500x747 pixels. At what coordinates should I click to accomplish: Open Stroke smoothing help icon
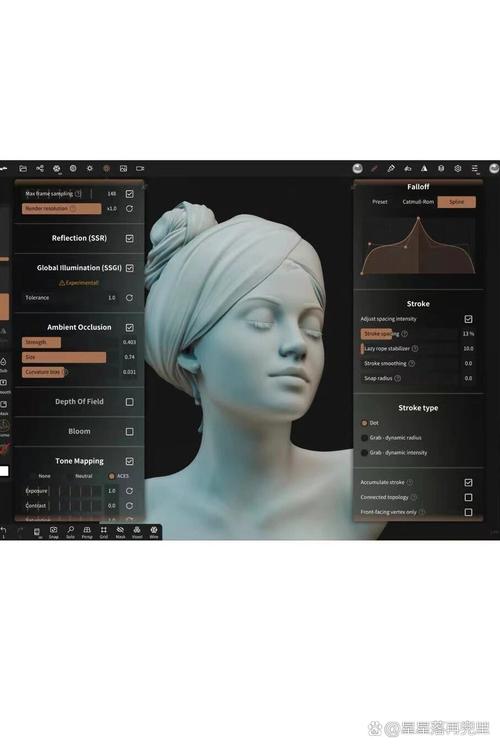click(x=412, y=363)
